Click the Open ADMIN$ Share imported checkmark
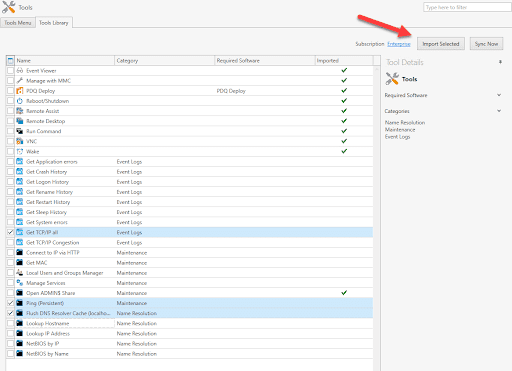The image size is (512, 371). (344, 293)
